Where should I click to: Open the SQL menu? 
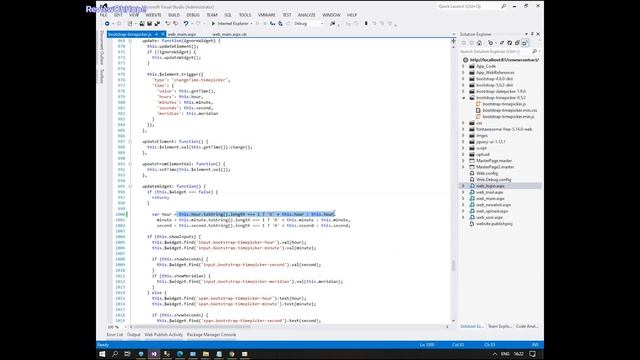pos(228,15)
